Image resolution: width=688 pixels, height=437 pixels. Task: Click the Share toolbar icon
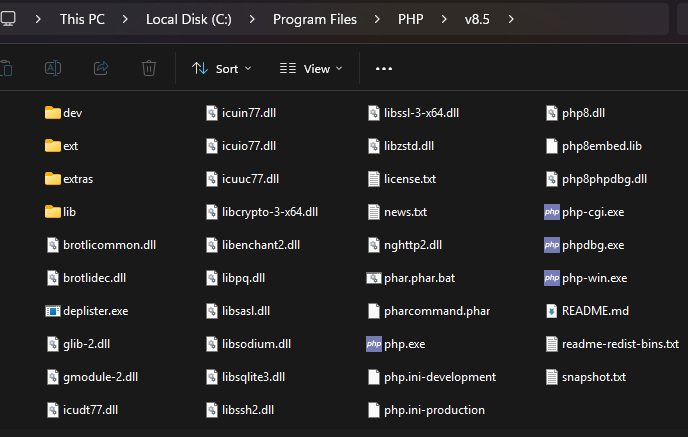pos(101,68)
